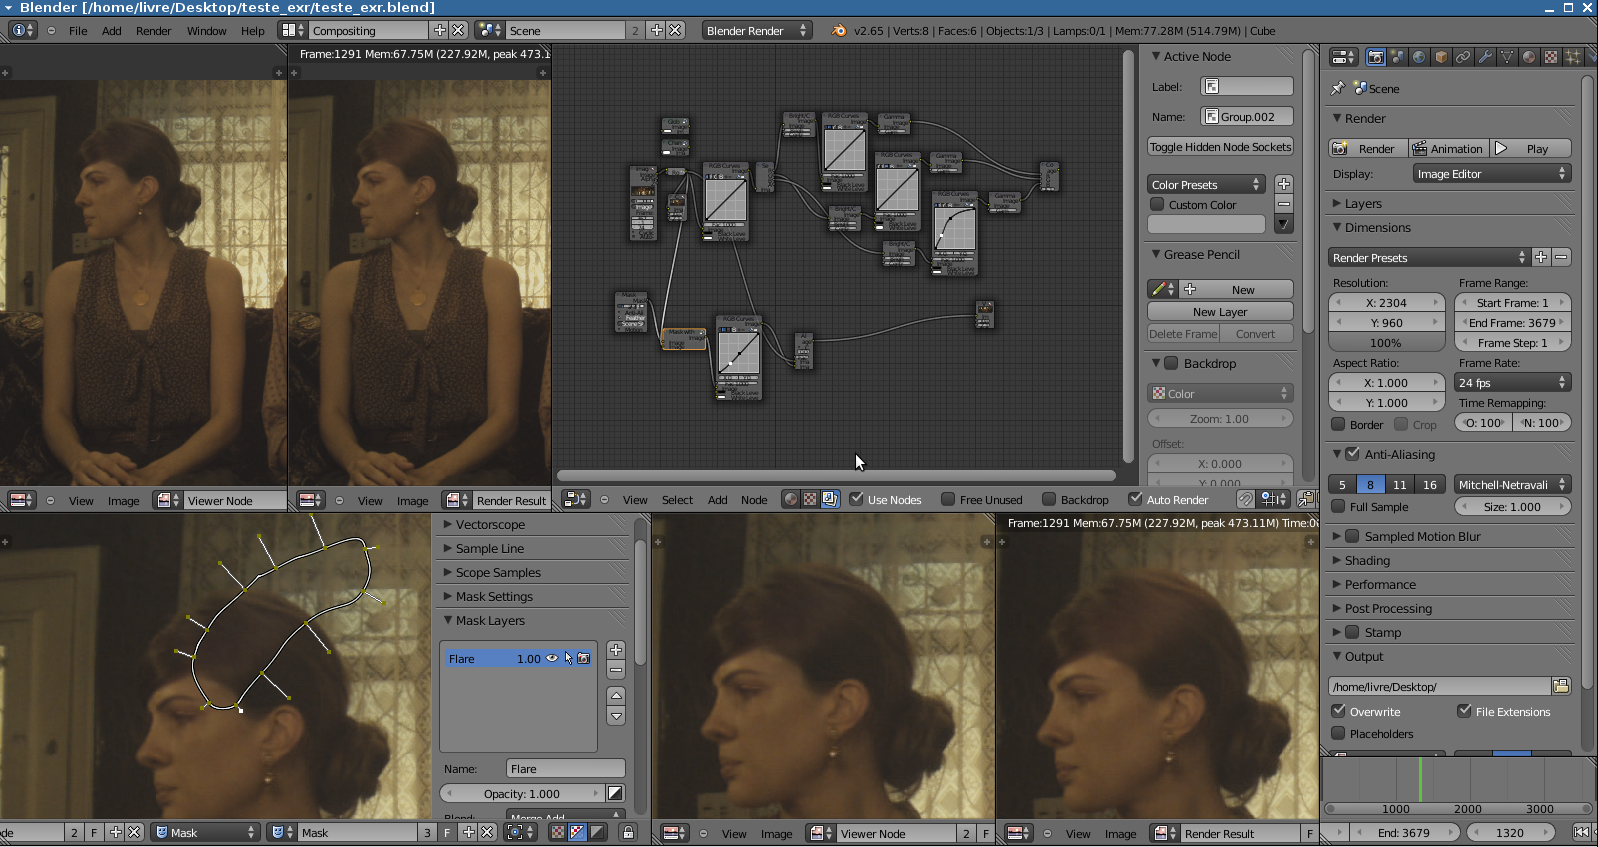
Task: Open the World properties tab
Action: [1419, 57]
